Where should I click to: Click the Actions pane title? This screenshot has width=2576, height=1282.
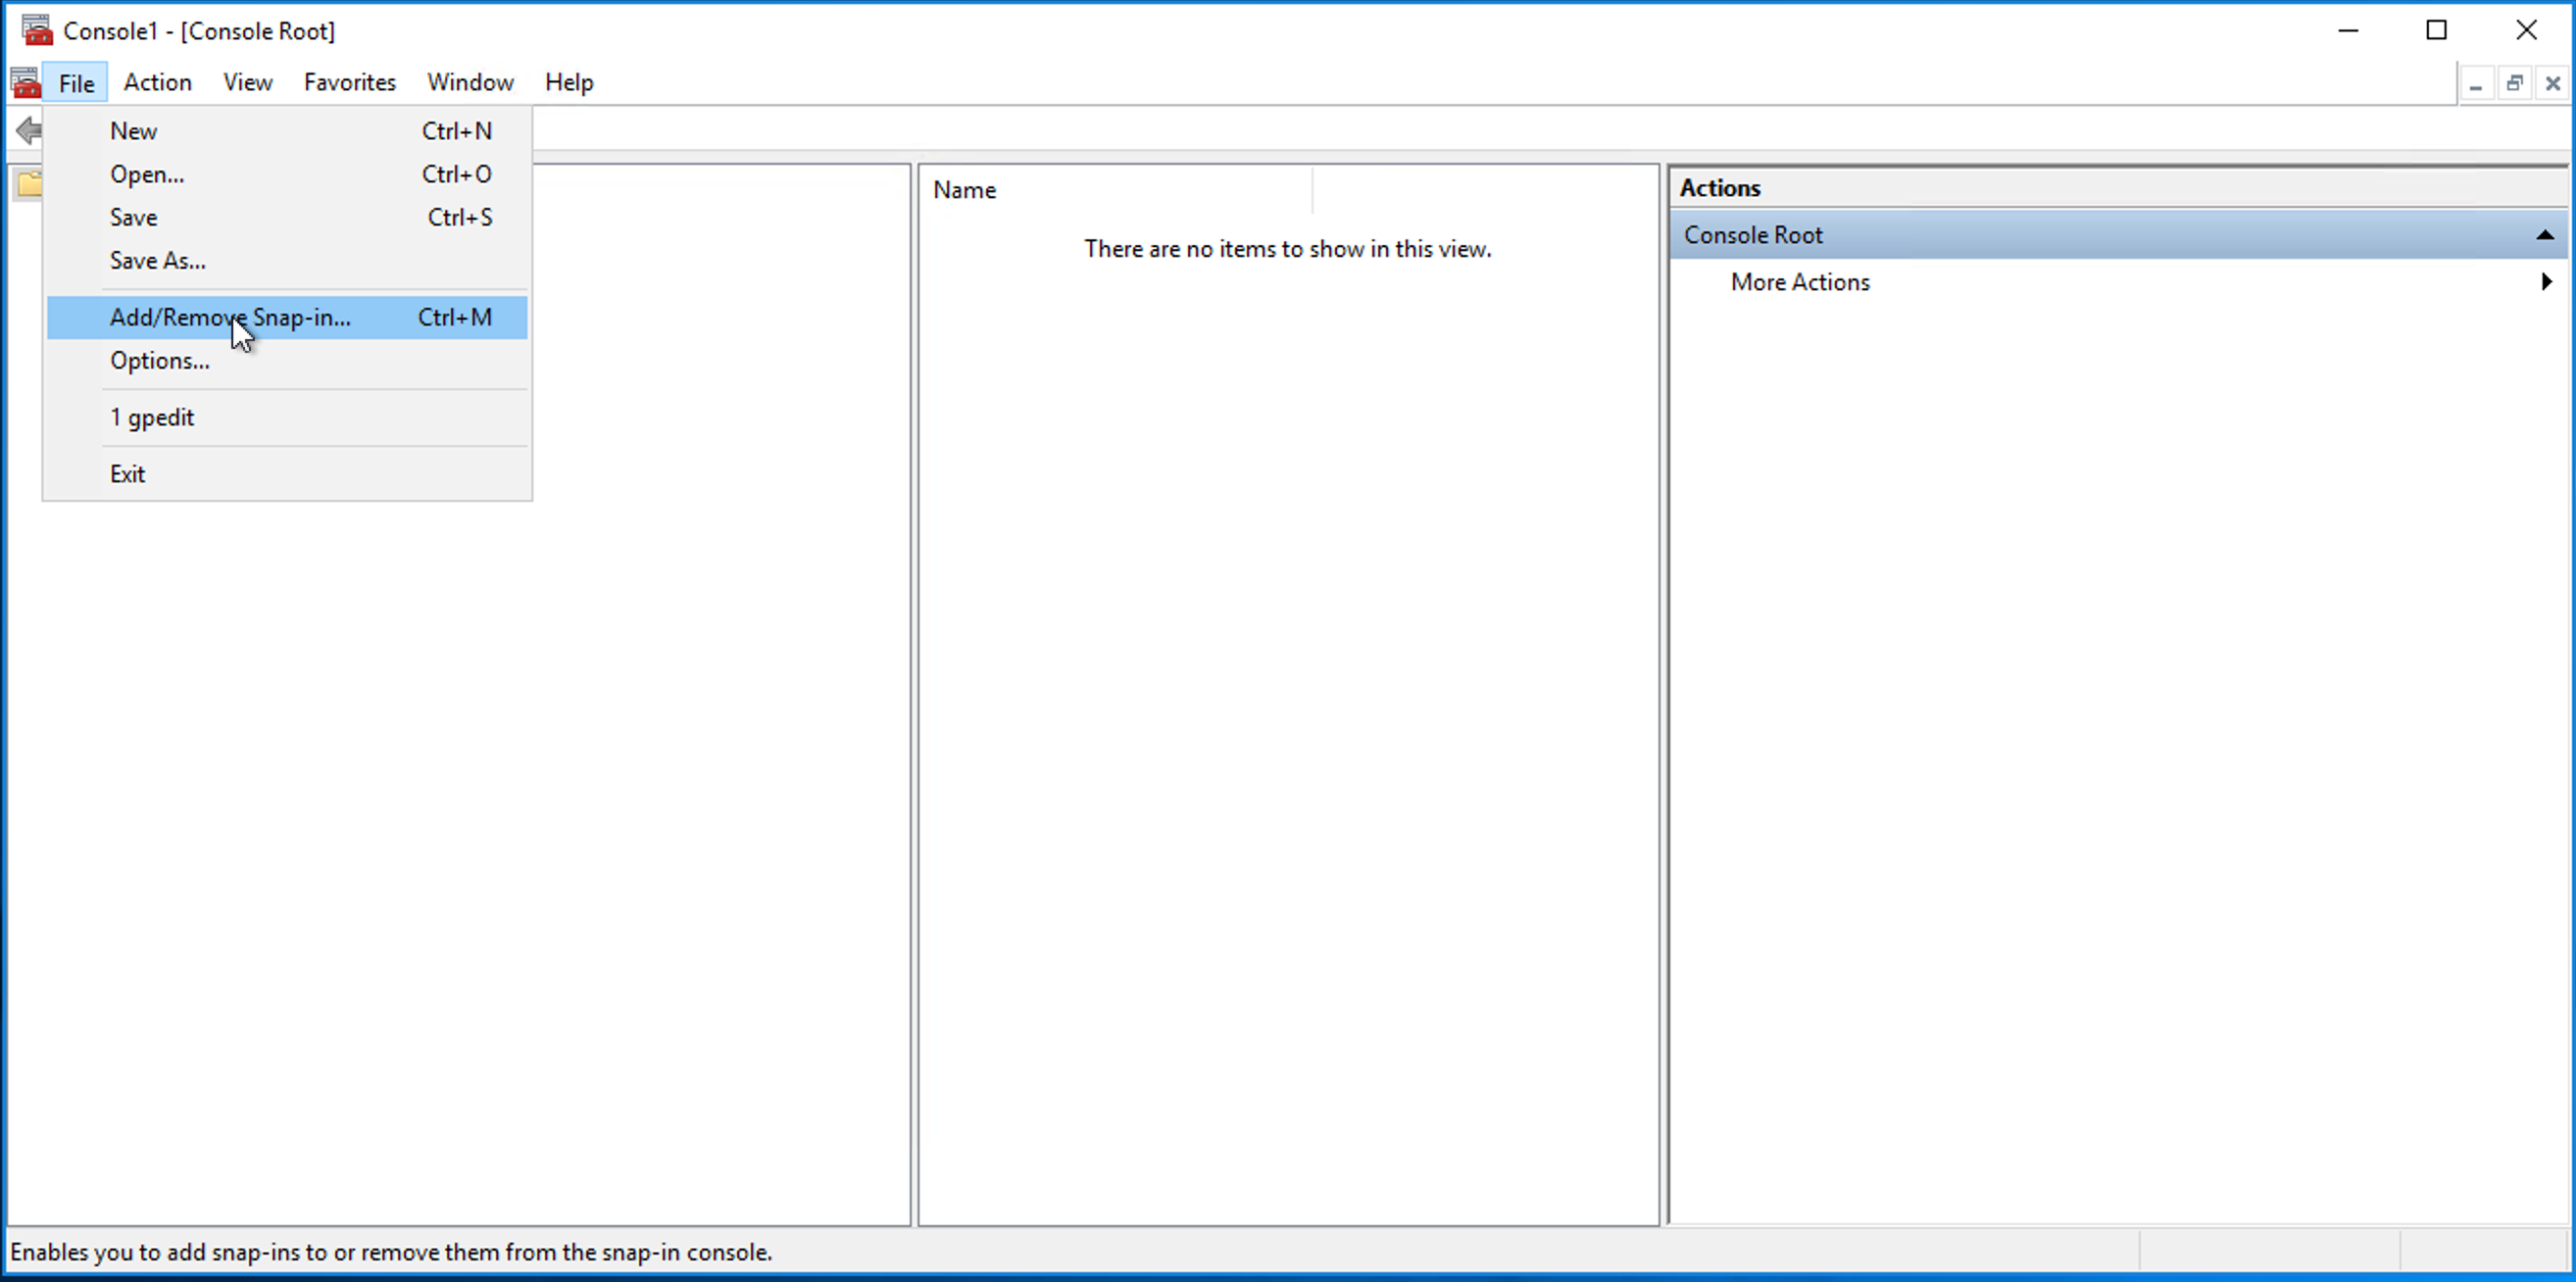(1720, 188)
